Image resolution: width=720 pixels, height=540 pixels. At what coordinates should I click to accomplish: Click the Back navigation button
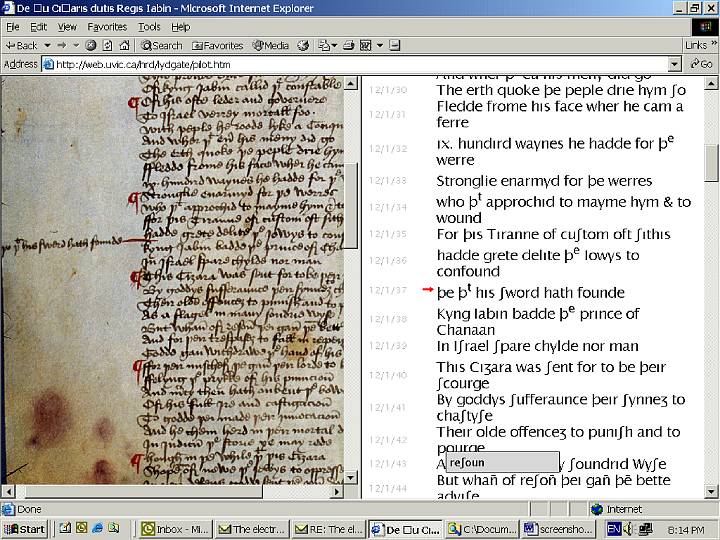tap(21, 45)
